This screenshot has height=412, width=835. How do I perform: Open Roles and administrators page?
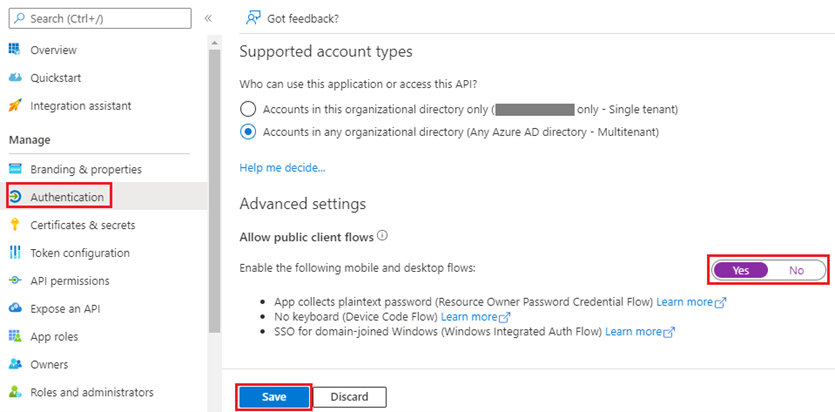point(92,392)
